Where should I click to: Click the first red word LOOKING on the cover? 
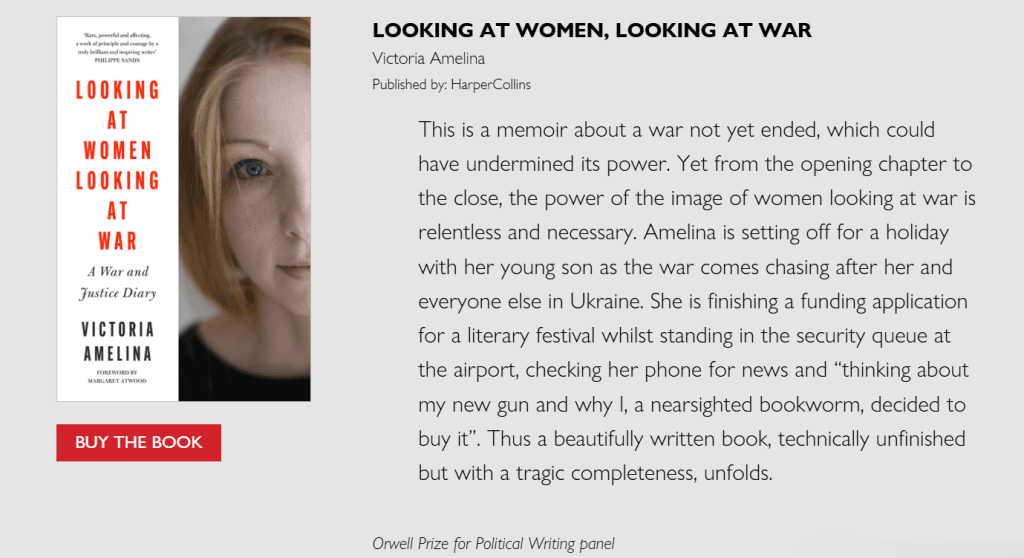118,90
